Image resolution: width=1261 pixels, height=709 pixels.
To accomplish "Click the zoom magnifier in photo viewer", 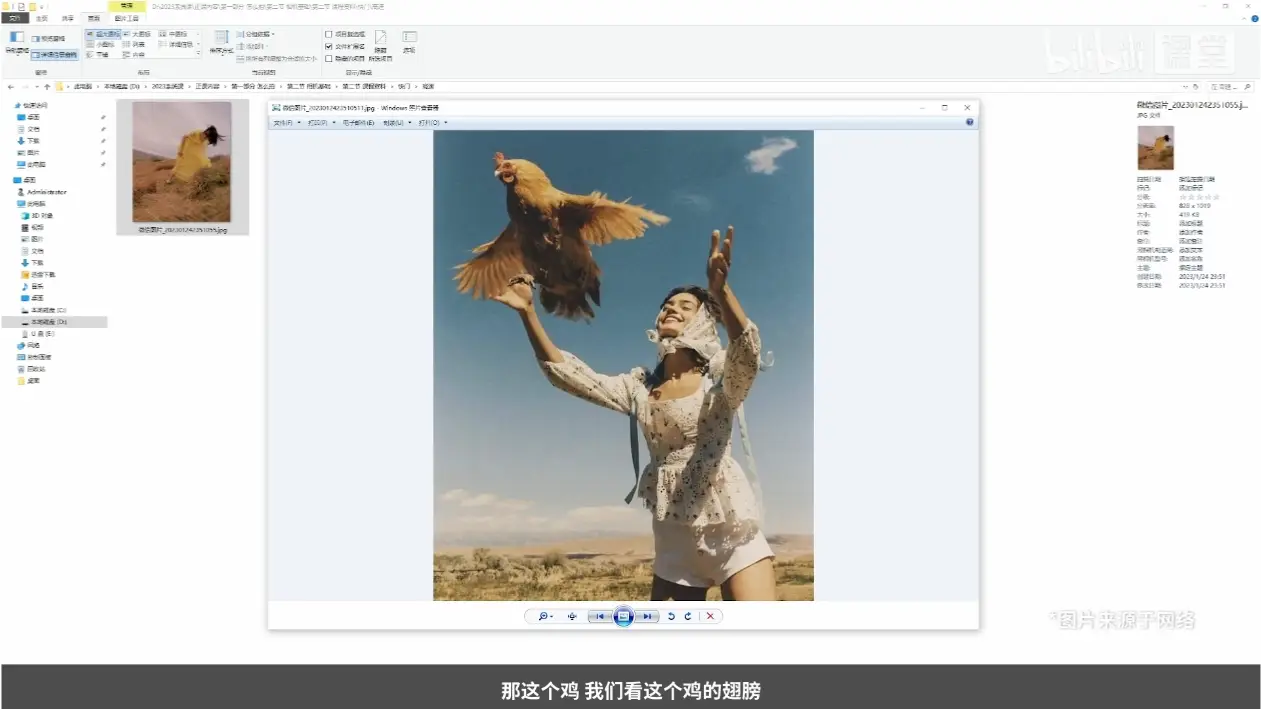I will tap(544, 617).
